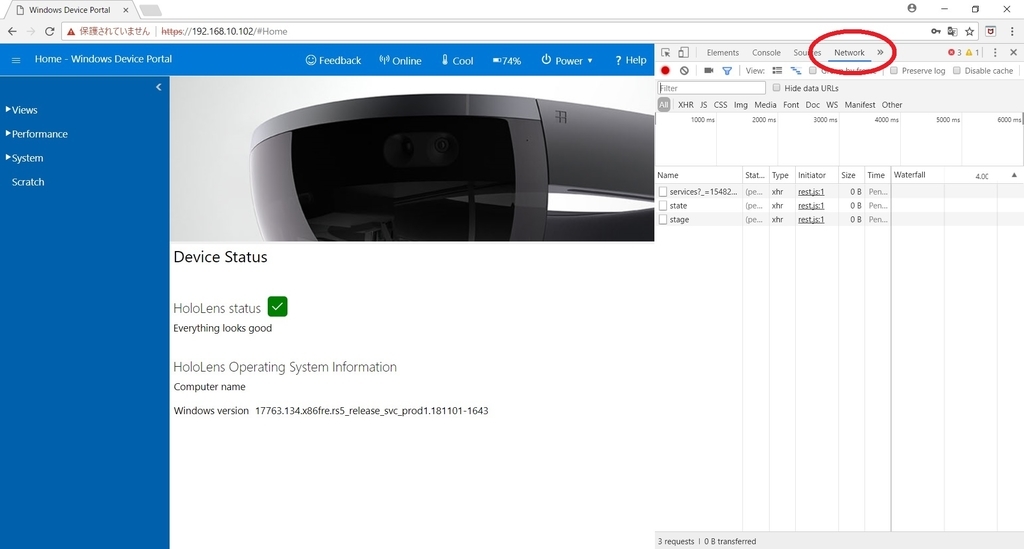This screenshot has width=1024, height=549.
Task: Toggle the DevTools device toolbar icon
Action: (683, 53)
